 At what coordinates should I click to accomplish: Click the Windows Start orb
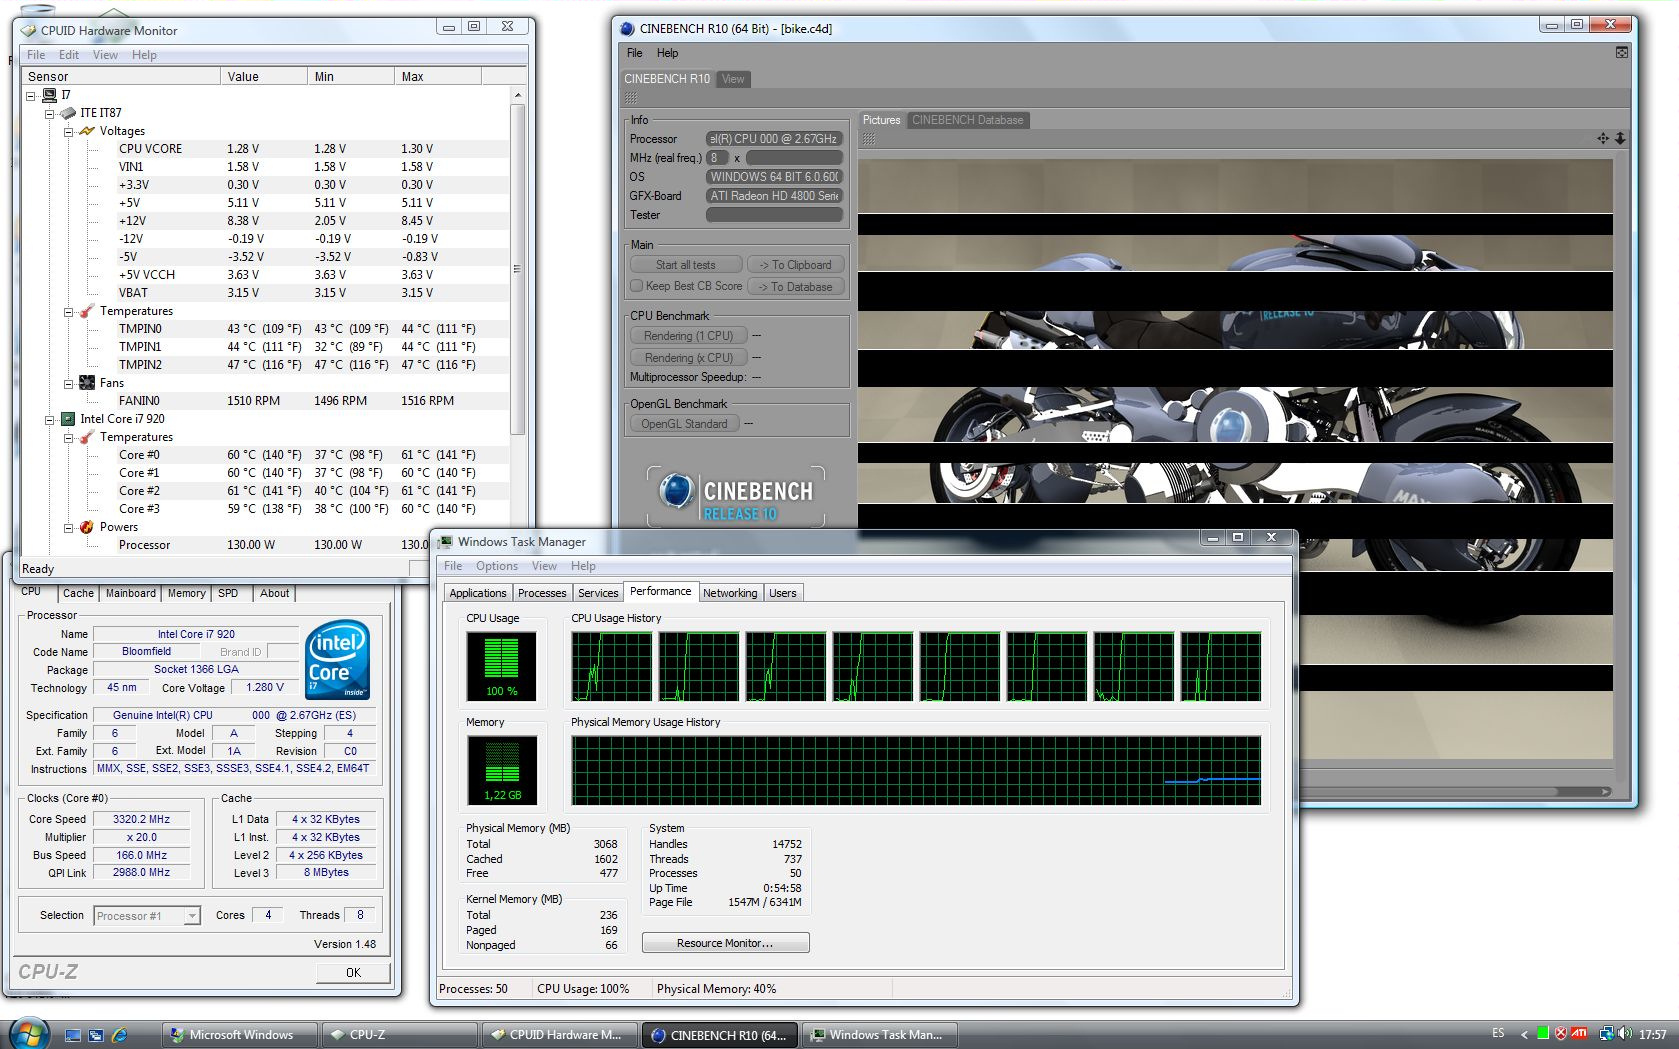27,1033
